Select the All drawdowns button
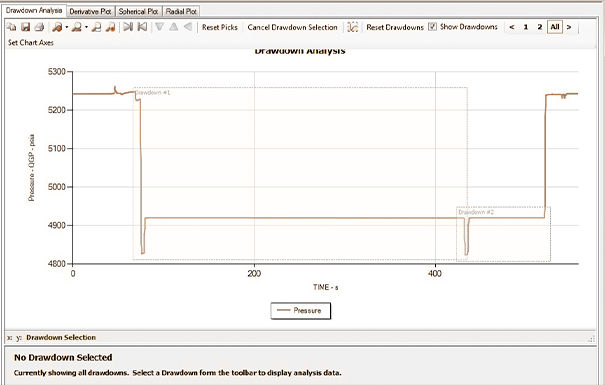This screenshot has width=605, height=385. pyautogui.click(x=555, y=27)
